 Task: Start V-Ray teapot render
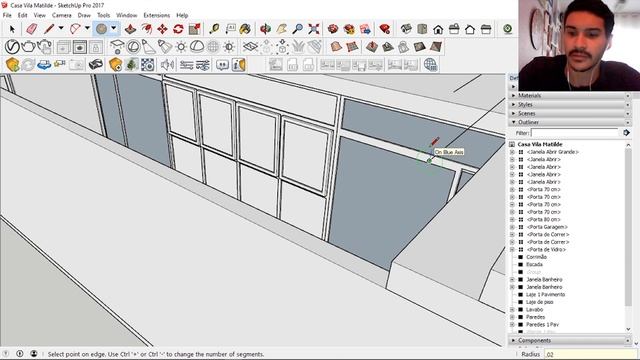28,47
